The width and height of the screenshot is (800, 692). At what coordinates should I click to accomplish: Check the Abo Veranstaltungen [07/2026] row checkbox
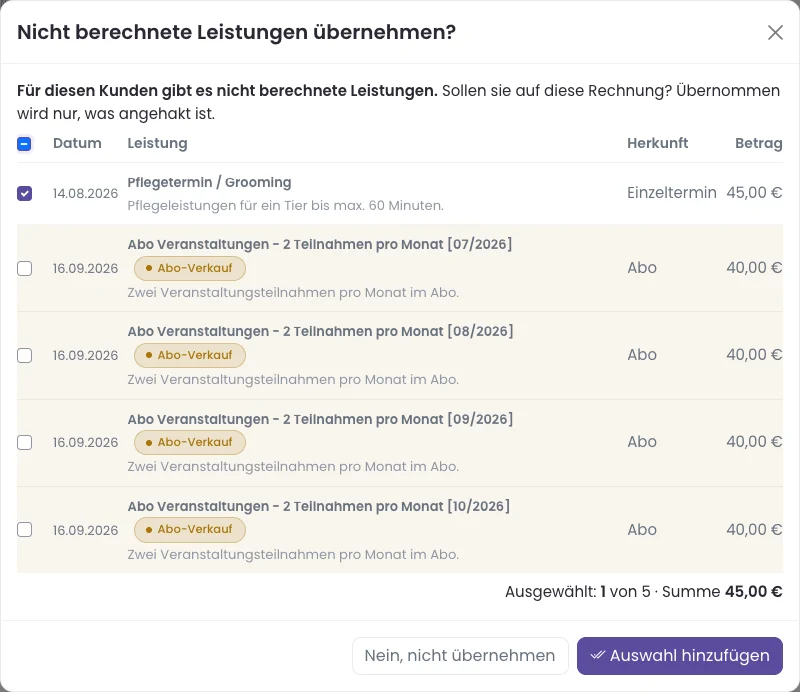(24, 268)
